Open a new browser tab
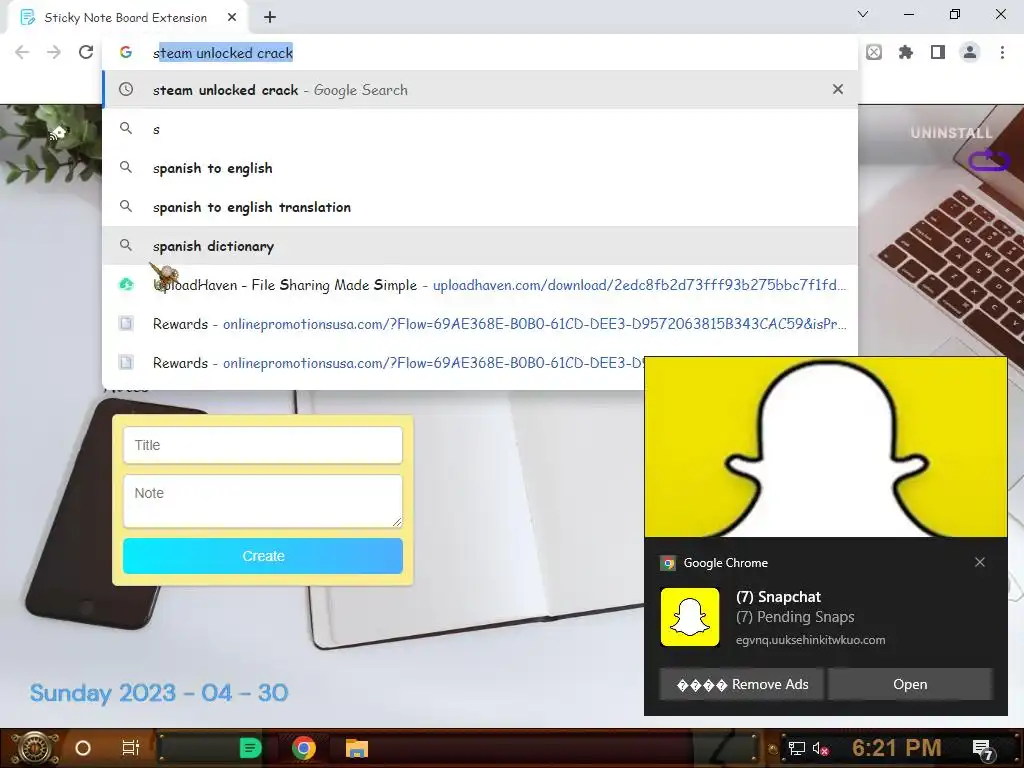Image resolution: width=1024 pixels, height=768 pixels. click(270, 18)
